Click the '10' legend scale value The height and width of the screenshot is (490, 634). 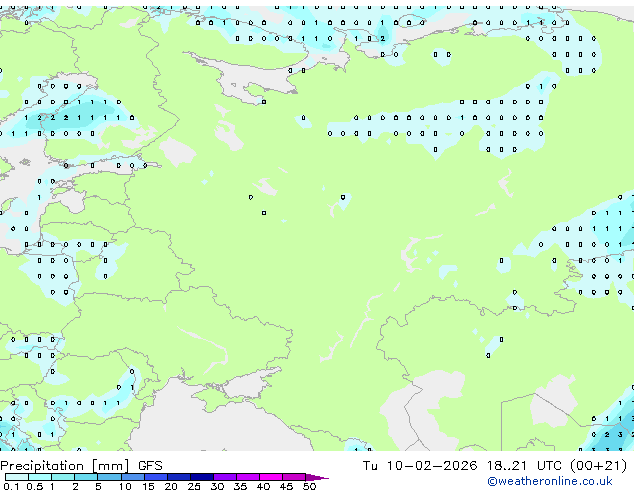pos(125,486)
